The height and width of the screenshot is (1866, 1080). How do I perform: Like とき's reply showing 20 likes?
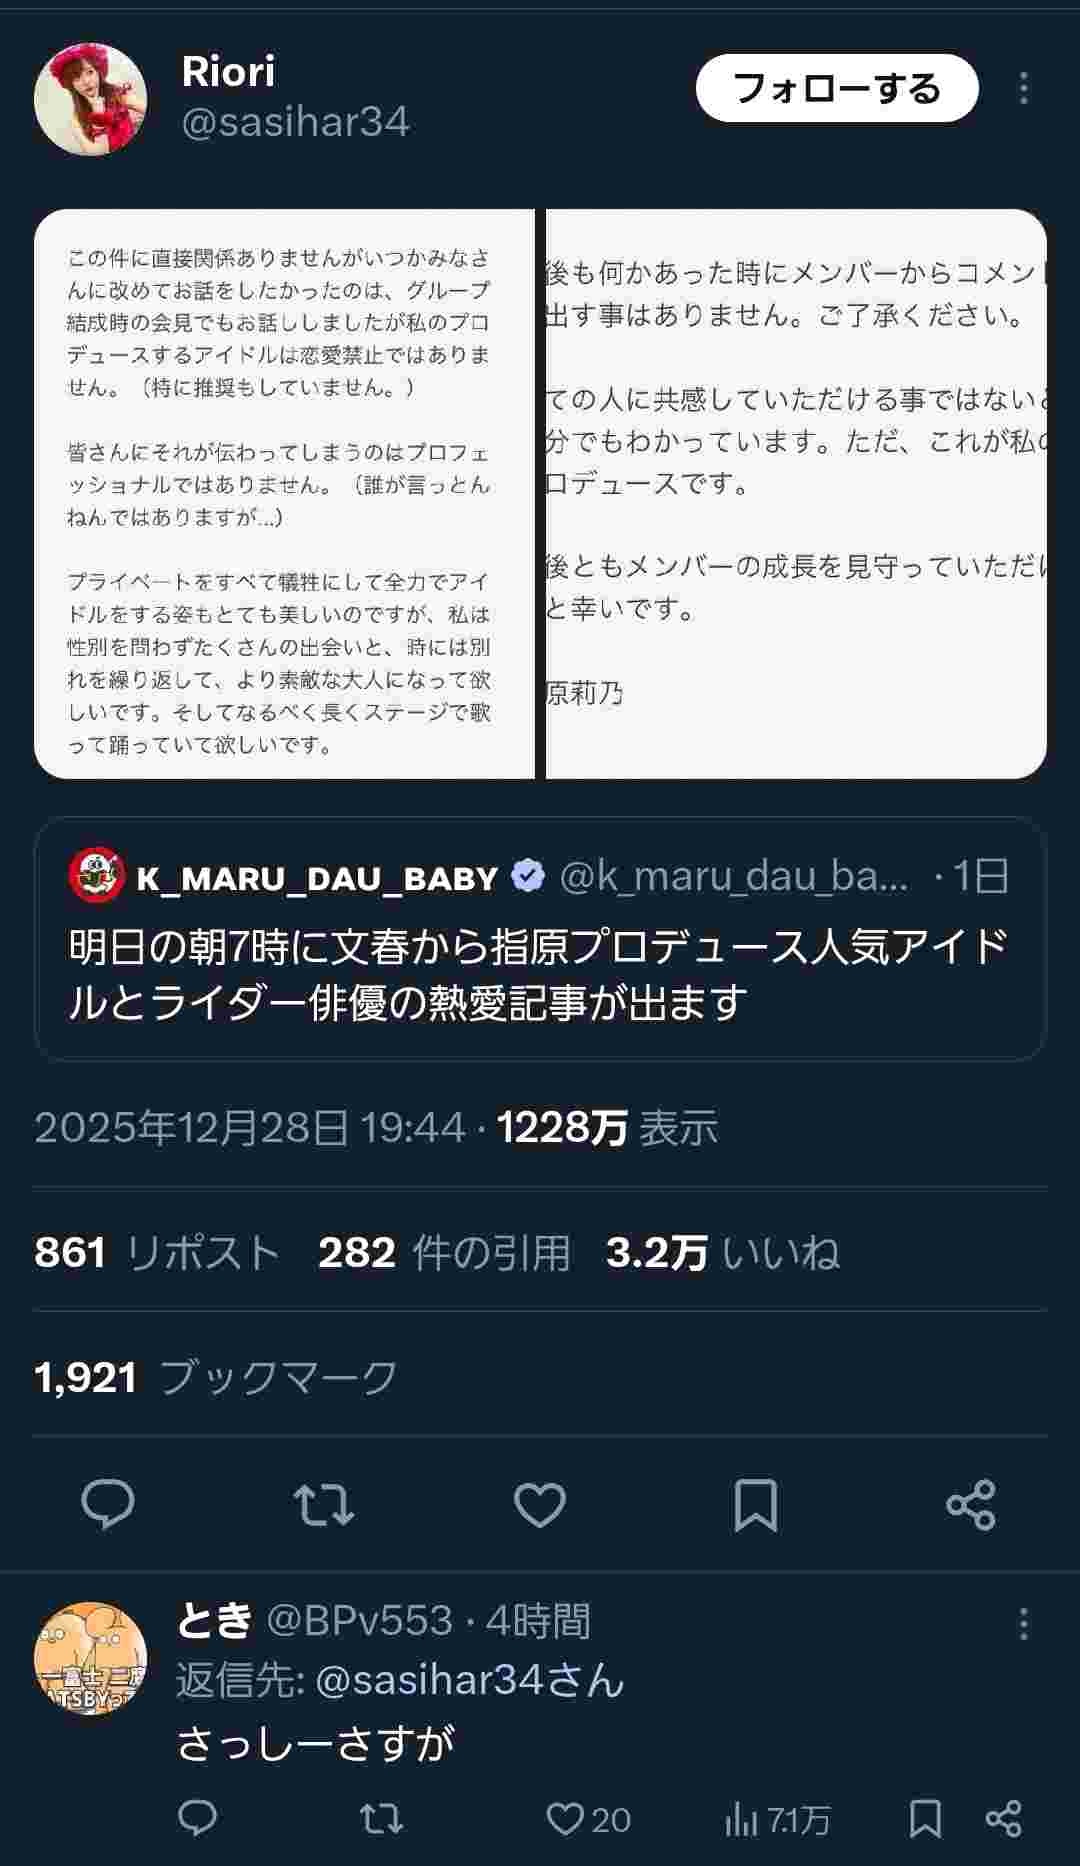coord(588,1819)
